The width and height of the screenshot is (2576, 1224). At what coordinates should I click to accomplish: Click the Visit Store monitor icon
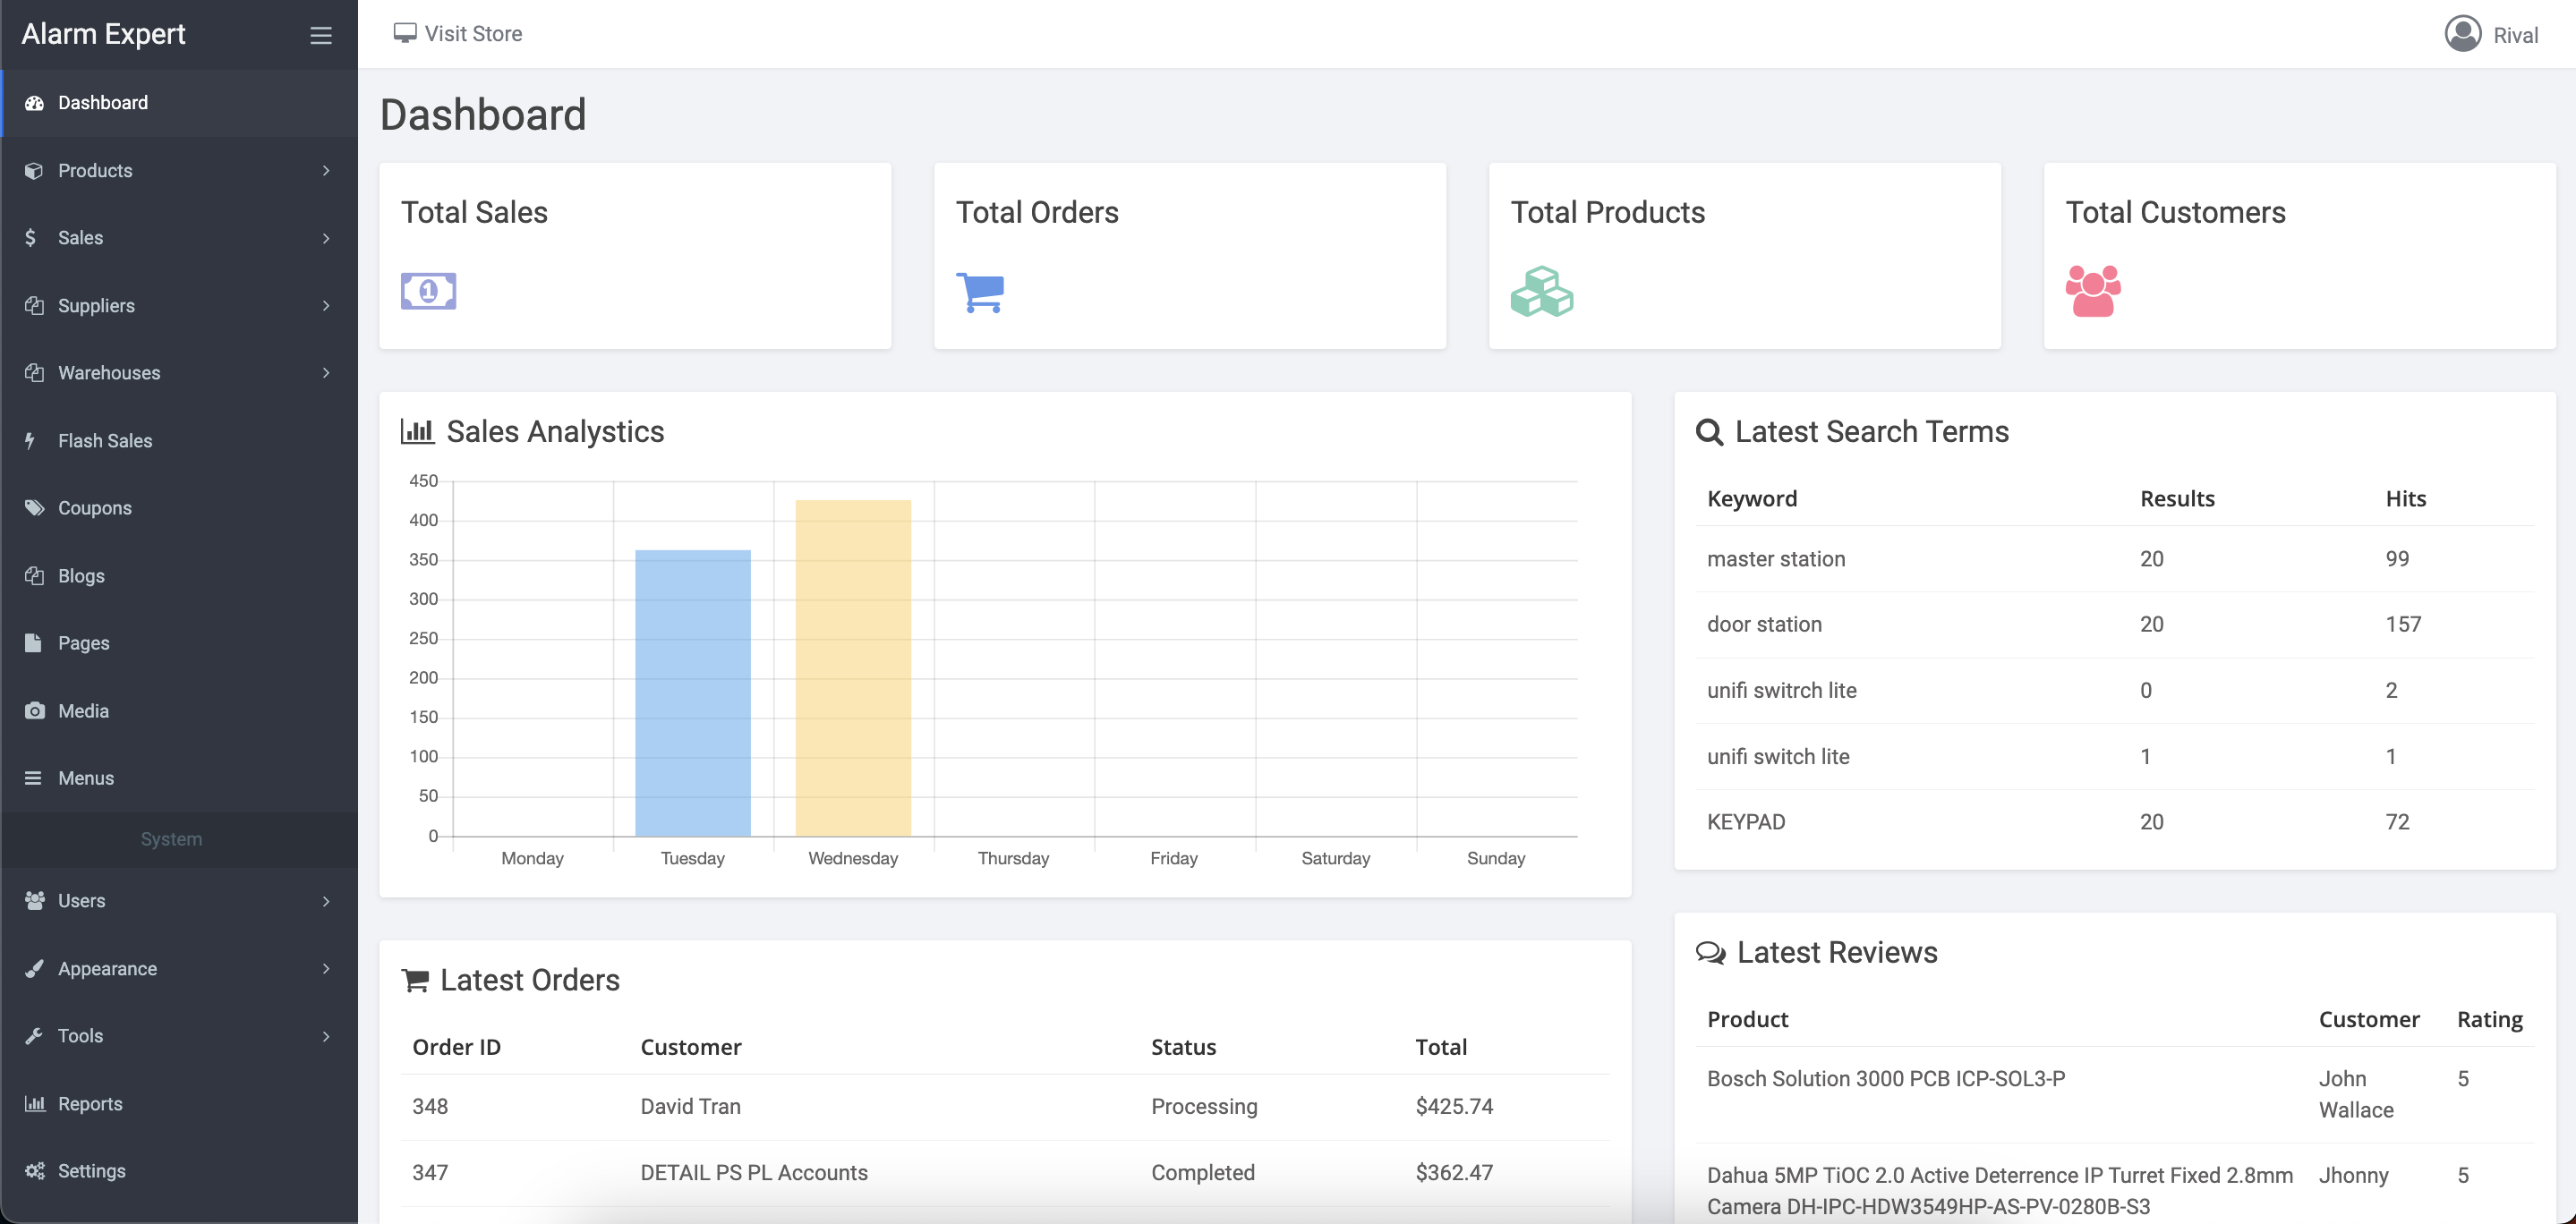[404, 33]
